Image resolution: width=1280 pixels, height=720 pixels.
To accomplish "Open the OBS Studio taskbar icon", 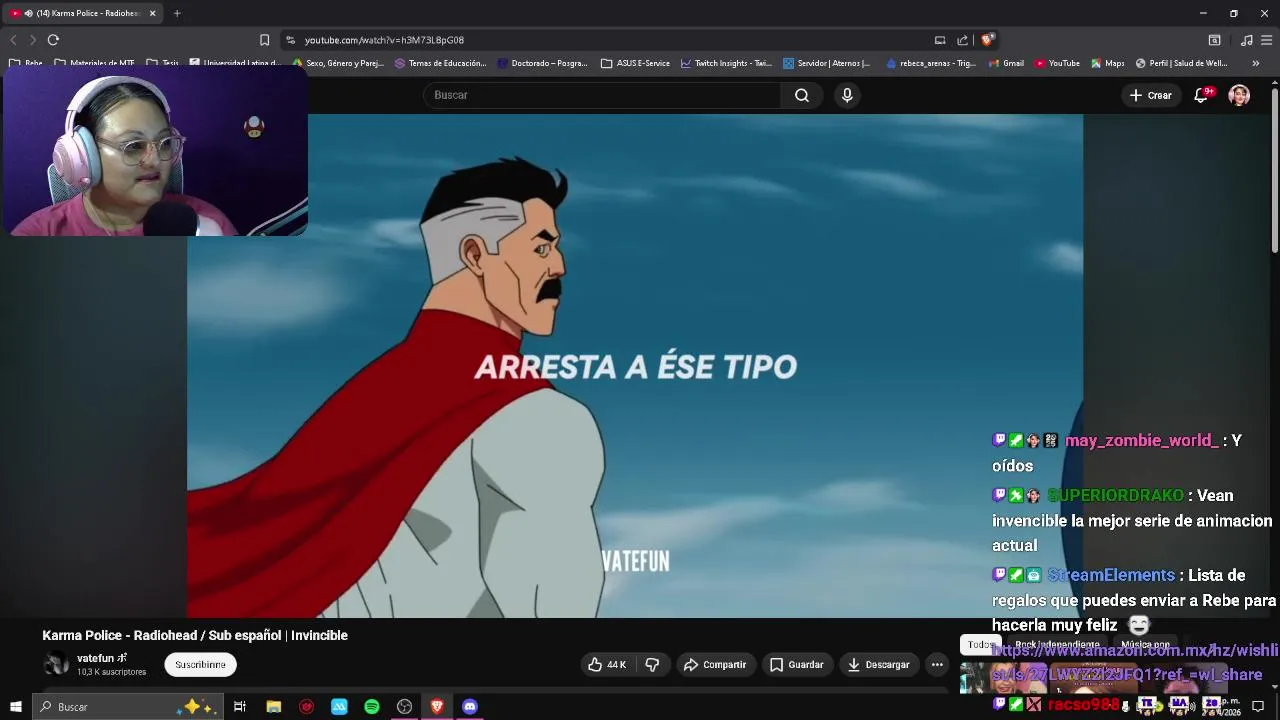I will pyautogui.click(x=404, y=707).
